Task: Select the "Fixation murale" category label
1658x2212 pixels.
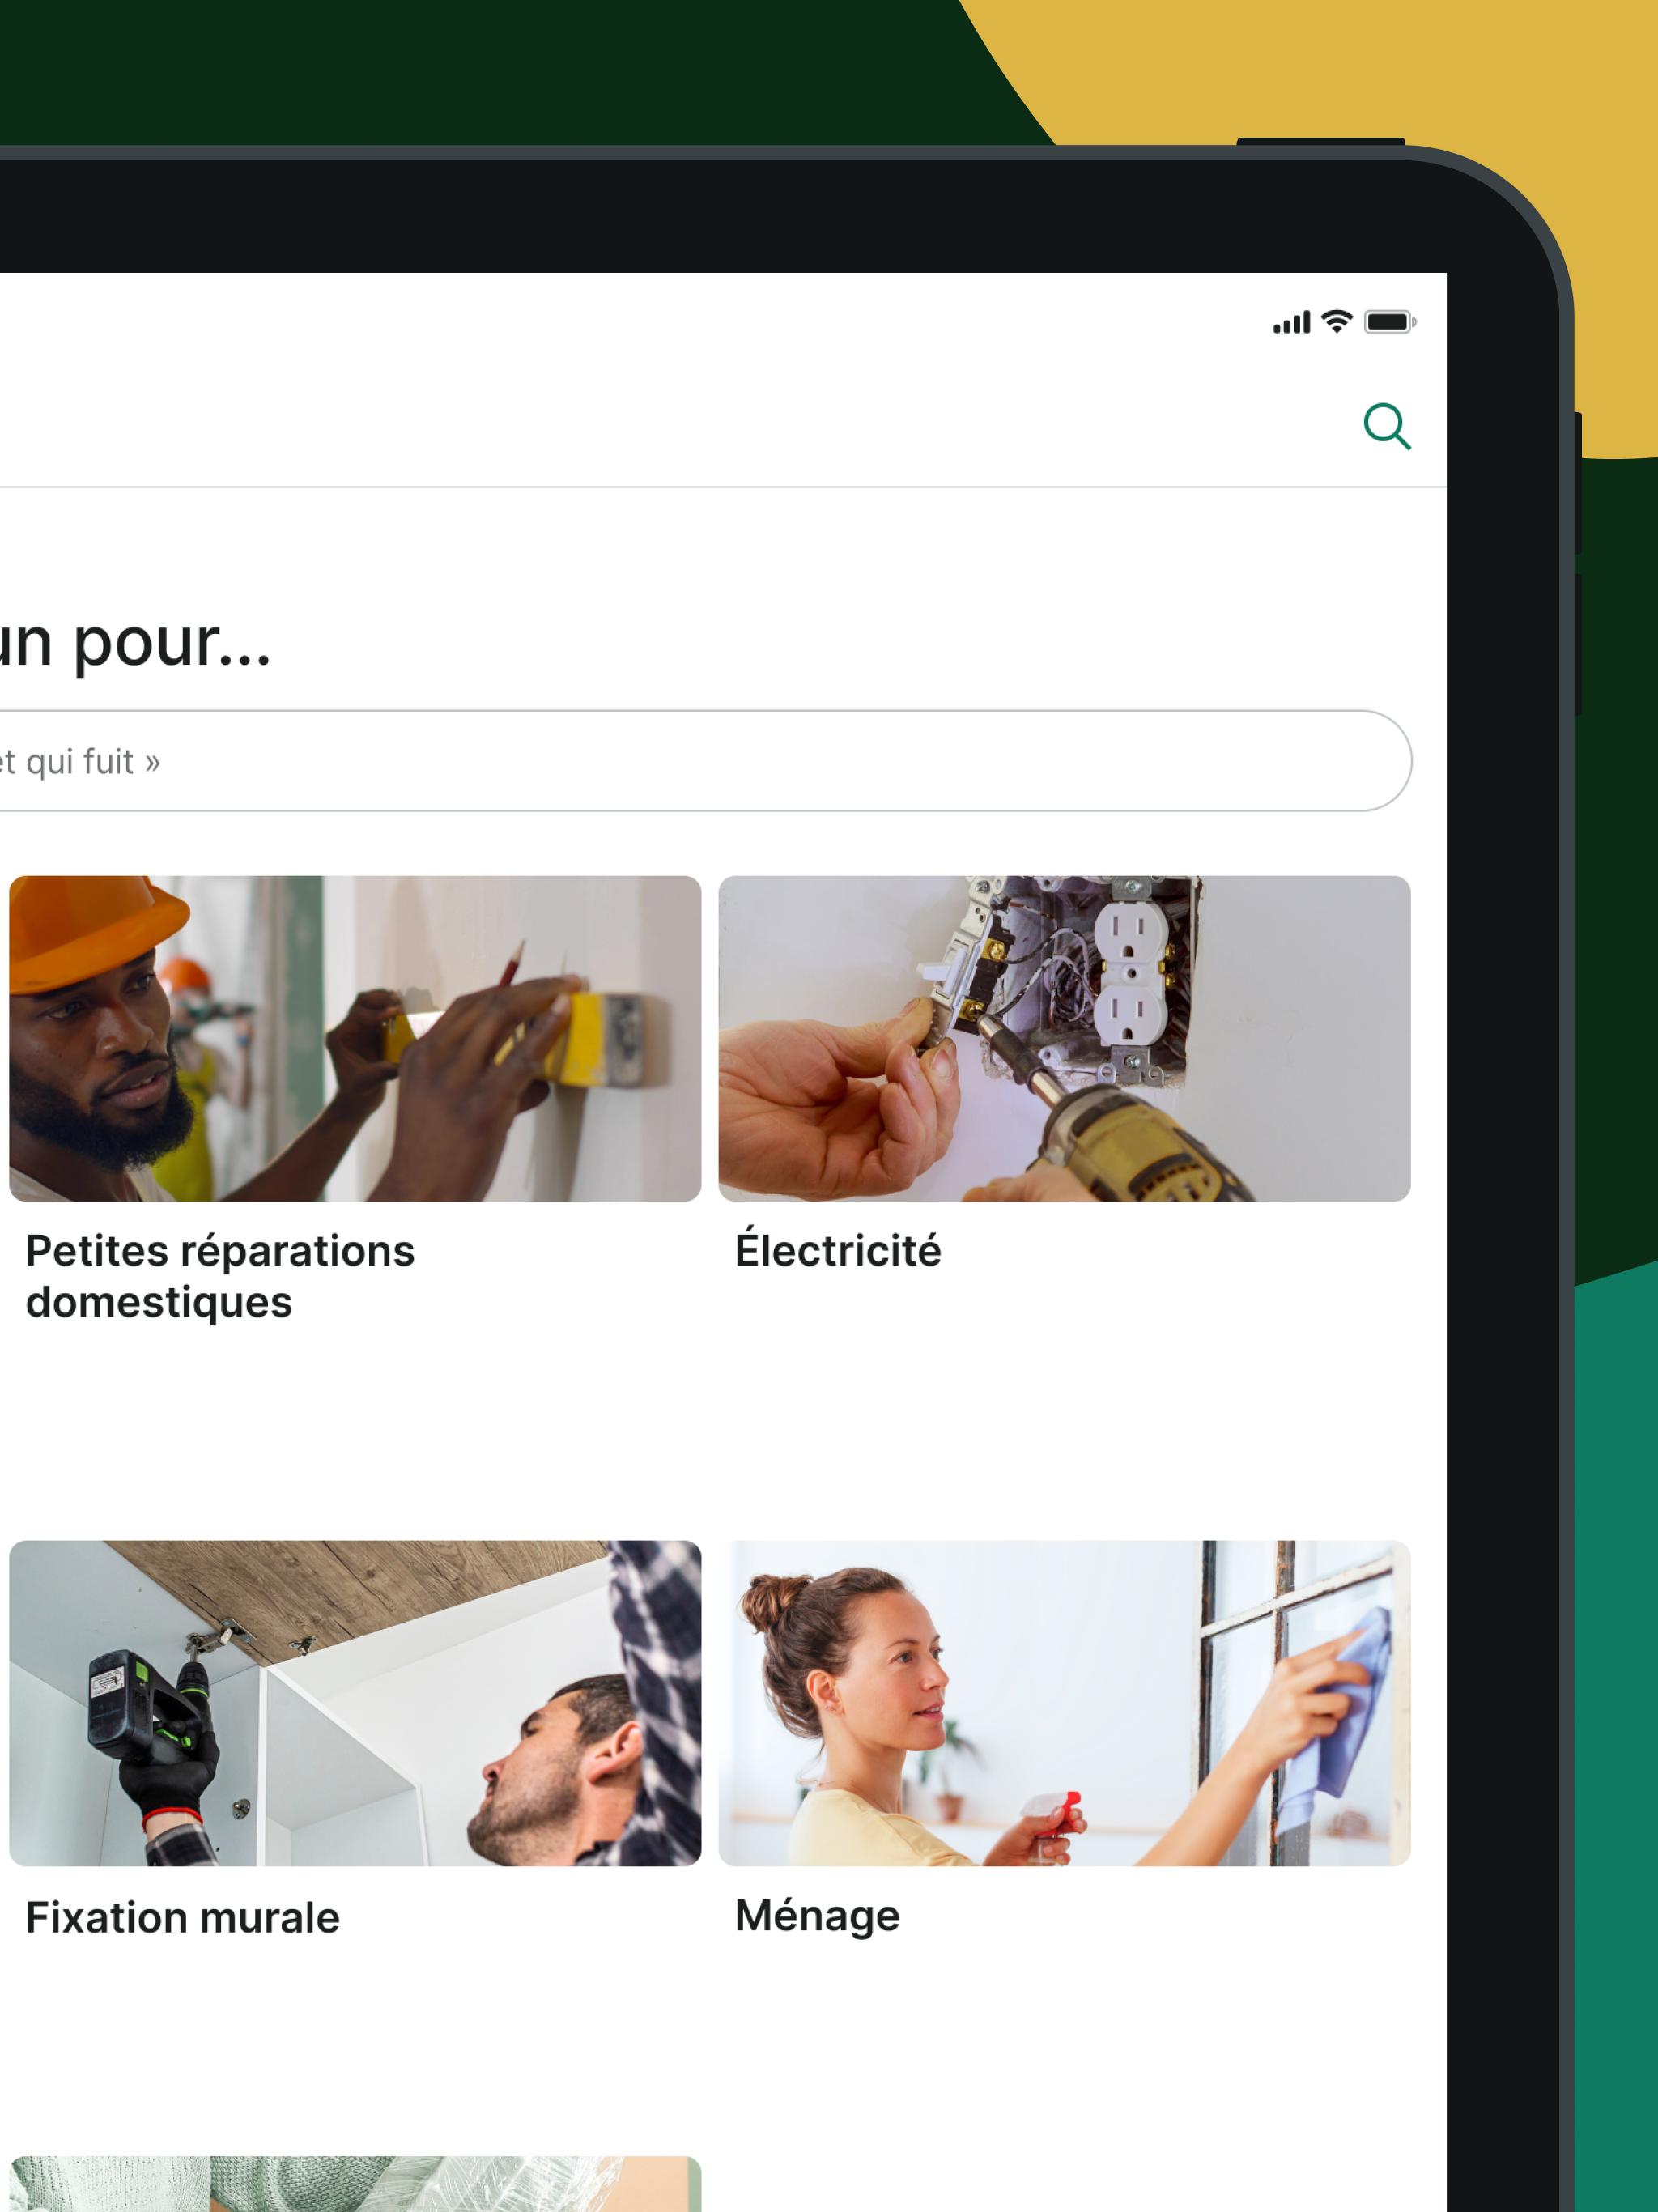Action: [x=183, y=1918]
